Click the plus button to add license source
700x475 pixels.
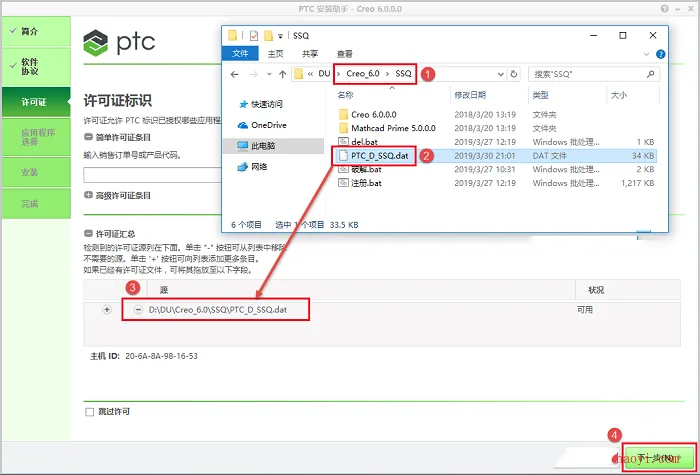click(107, 309)
